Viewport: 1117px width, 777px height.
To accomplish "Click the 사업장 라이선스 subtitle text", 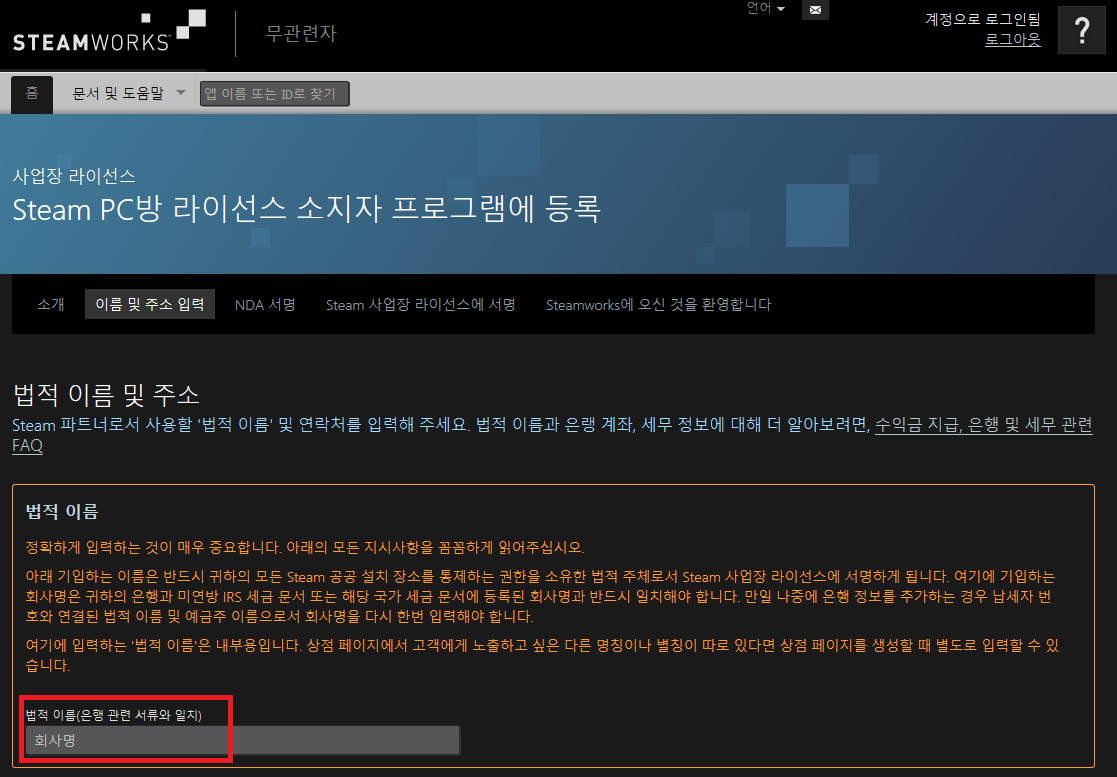I will [x=73, y=176].
